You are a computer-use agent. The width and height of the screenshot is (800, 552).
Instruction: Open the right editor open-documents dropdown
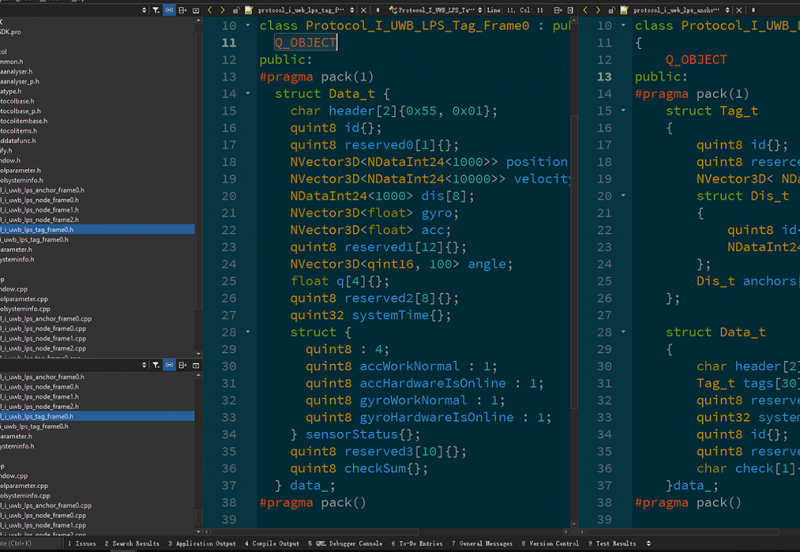tap(727, 10)
